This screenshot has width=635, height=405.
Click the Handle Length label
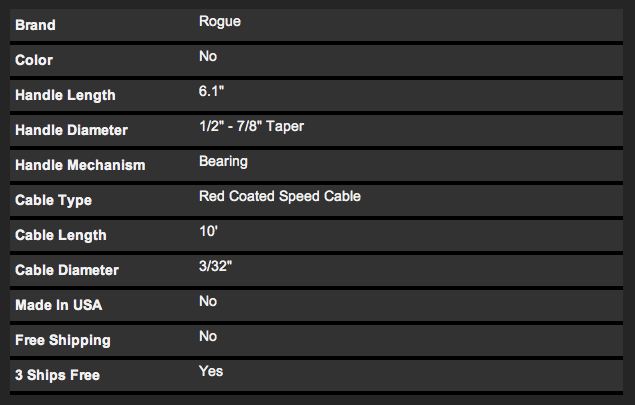click(x=65, y=95)
